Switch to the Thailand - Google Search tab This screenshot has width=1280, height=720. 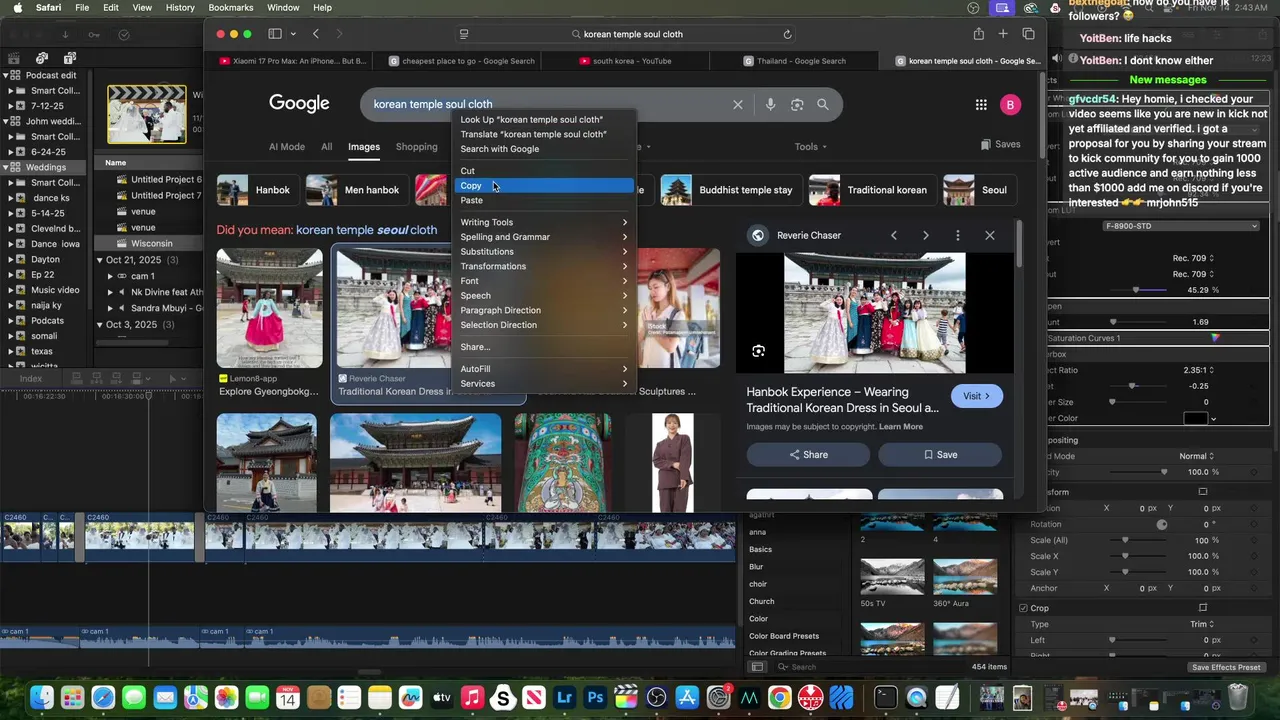(796, 61)
